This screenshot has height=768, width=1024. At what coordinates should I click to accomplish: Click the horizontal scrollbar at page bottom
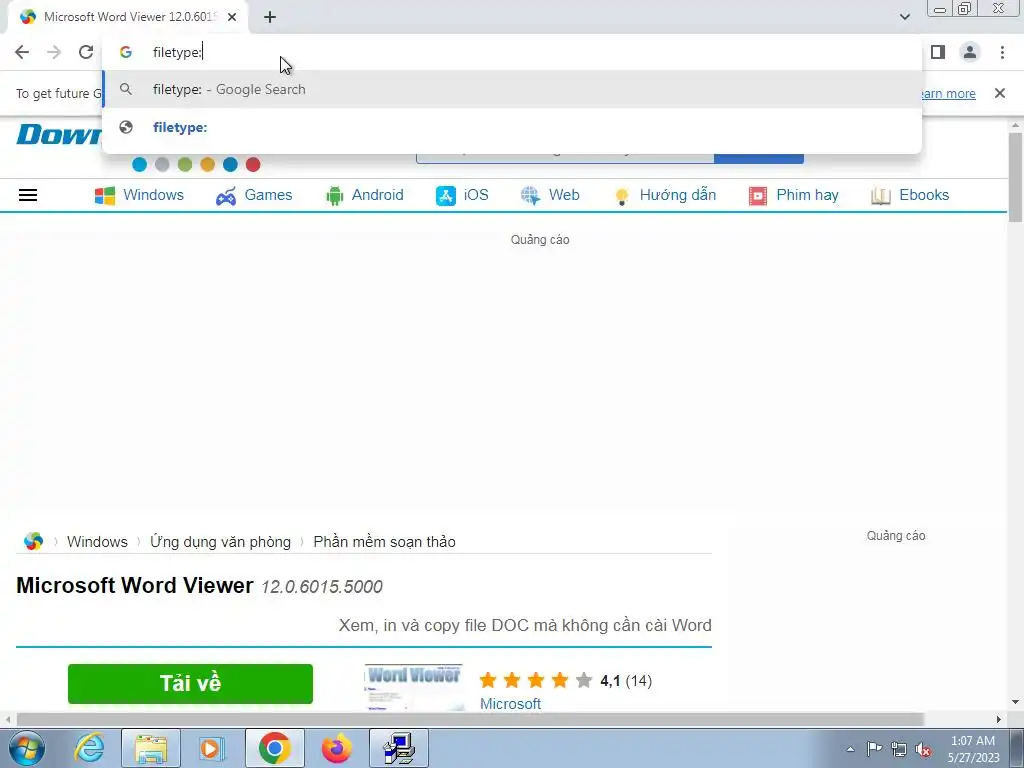pos(470,720)
